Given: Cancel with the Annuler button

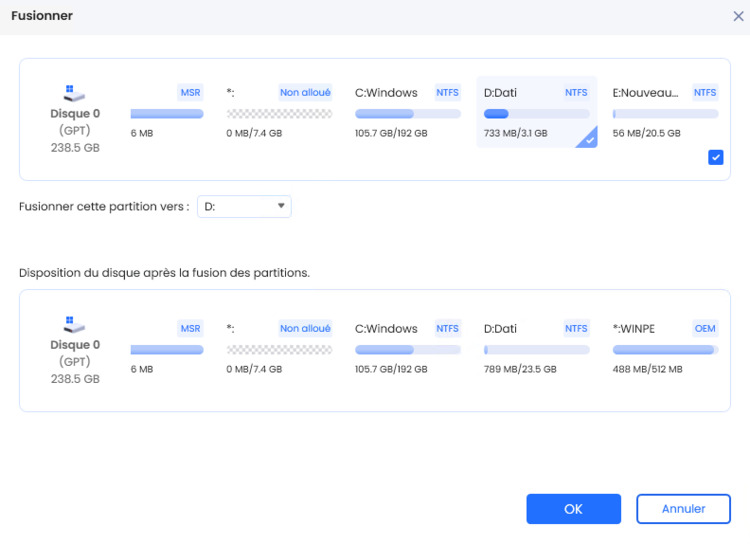Looking at the screenshot, I should (x=683, y=509).
